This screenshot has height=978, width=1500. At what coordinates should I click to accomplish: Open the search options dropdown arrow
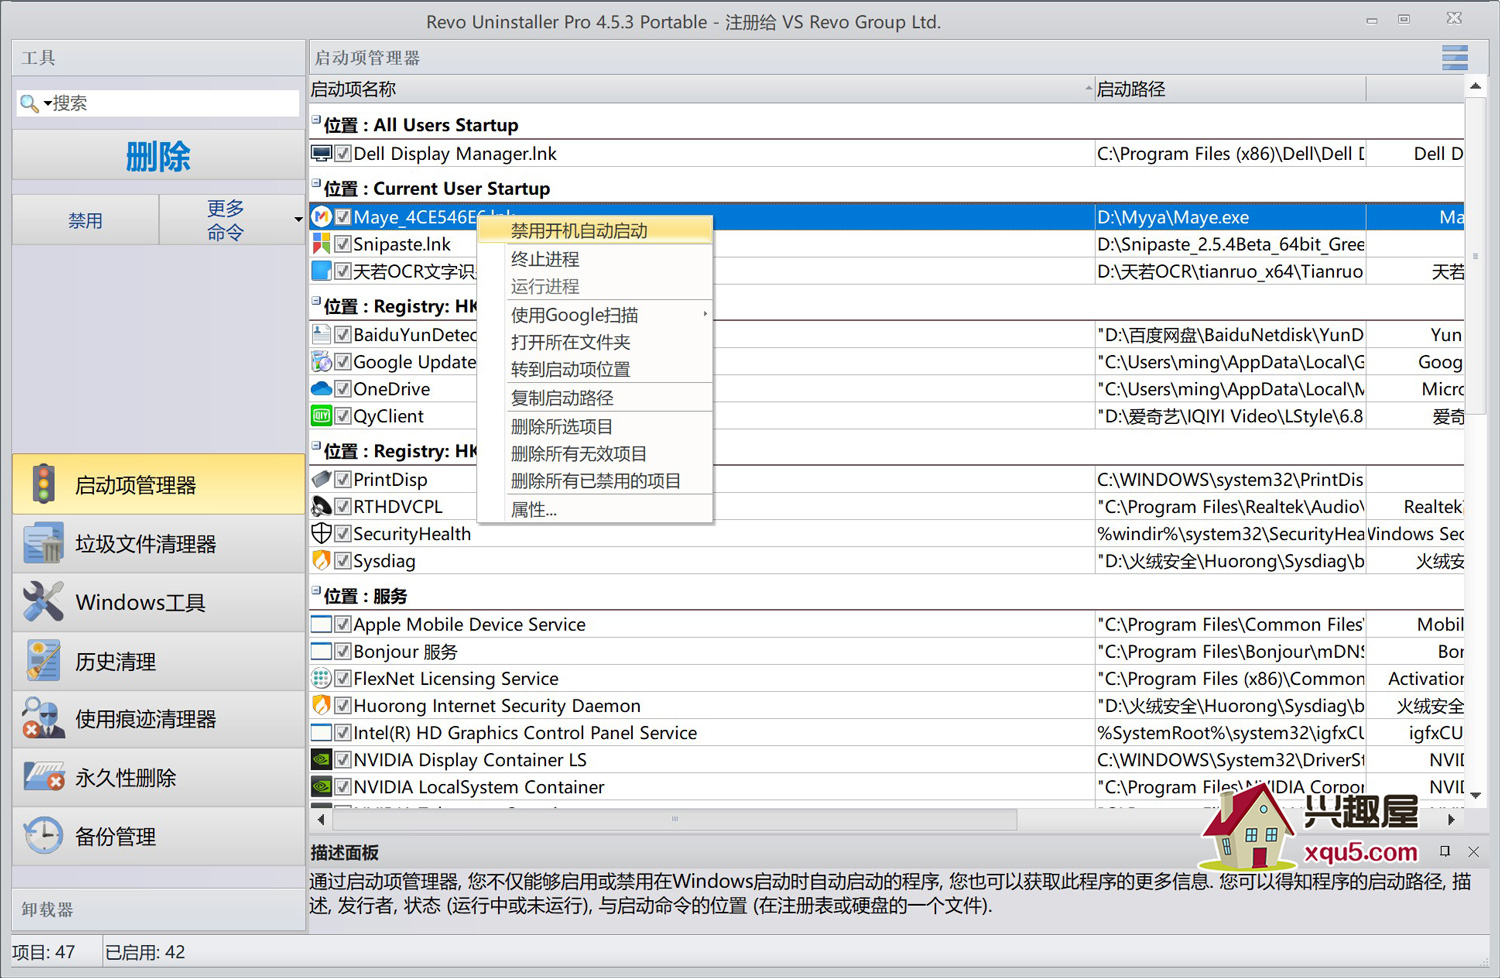(47, 103)
